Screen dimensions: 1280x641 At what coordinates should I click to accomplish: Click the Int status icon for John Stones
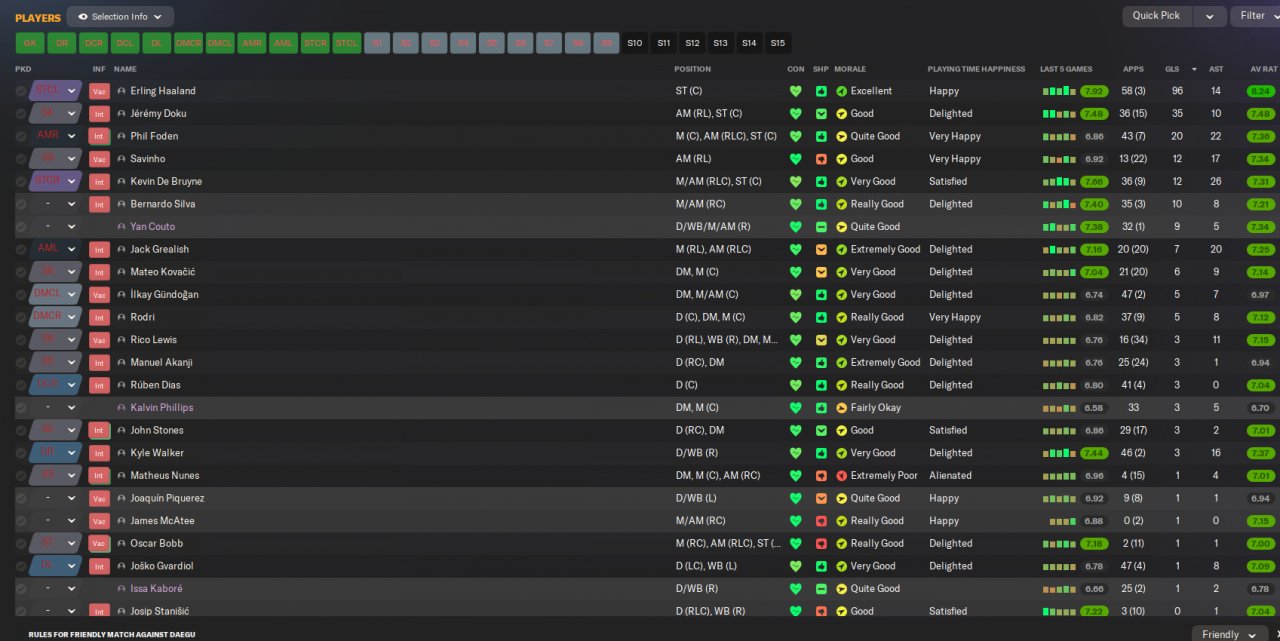[x=99, y=430]
